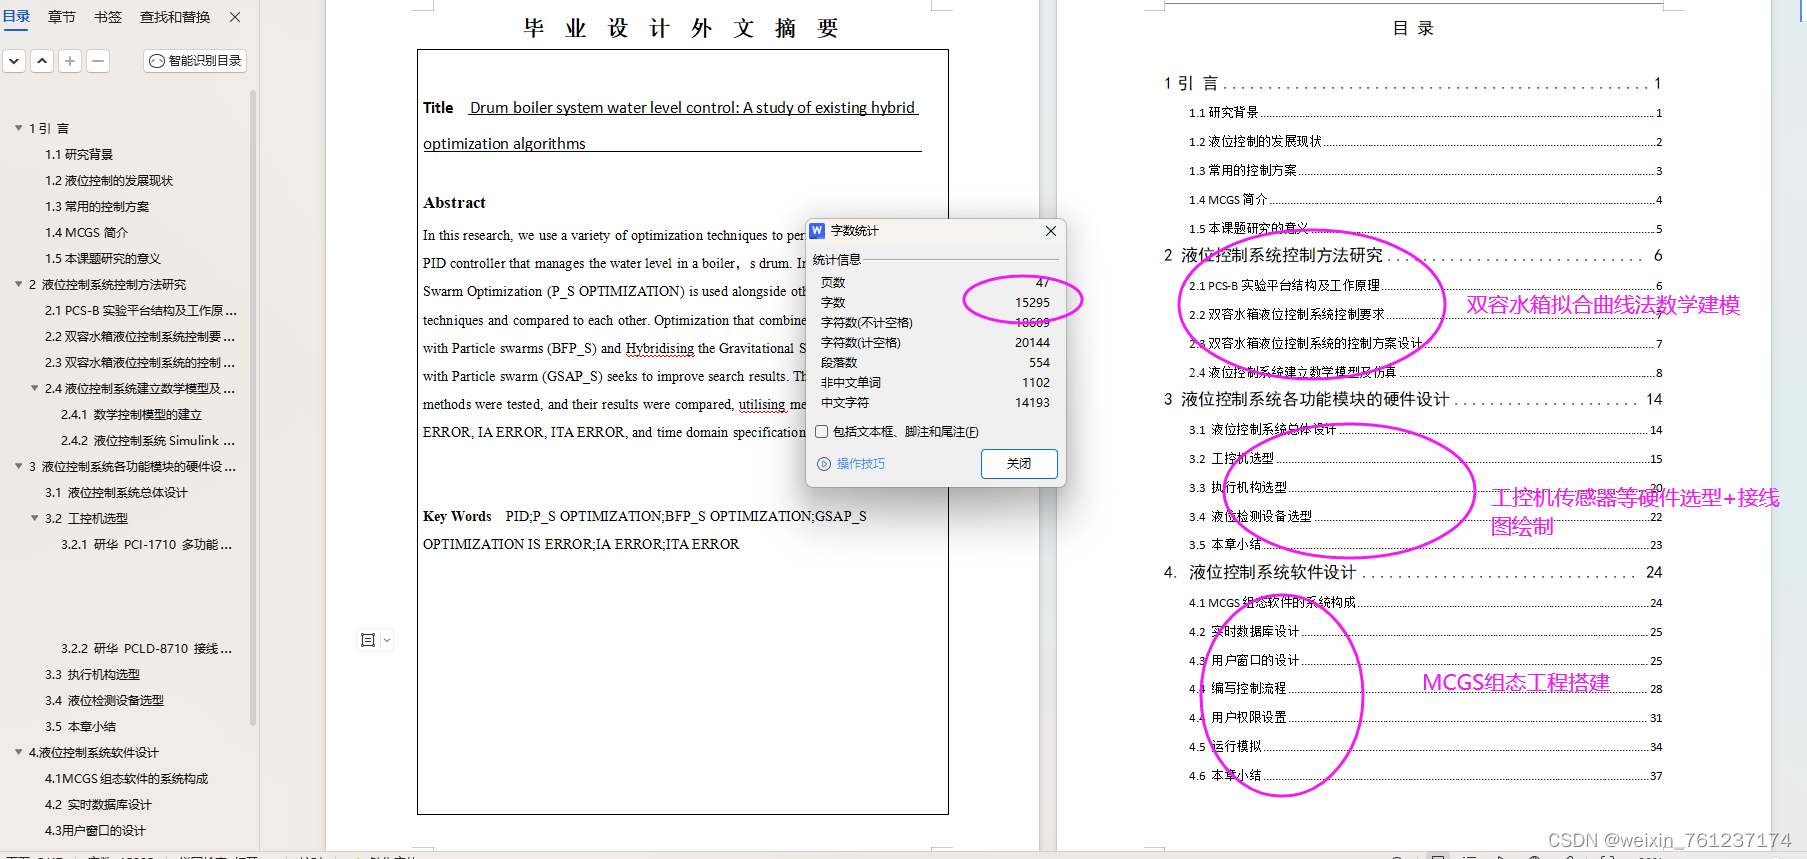This screenshot has width=1807, height=859.
Task: Select outline item '3.3 执行机构选型'
Action: coord(92,674)
